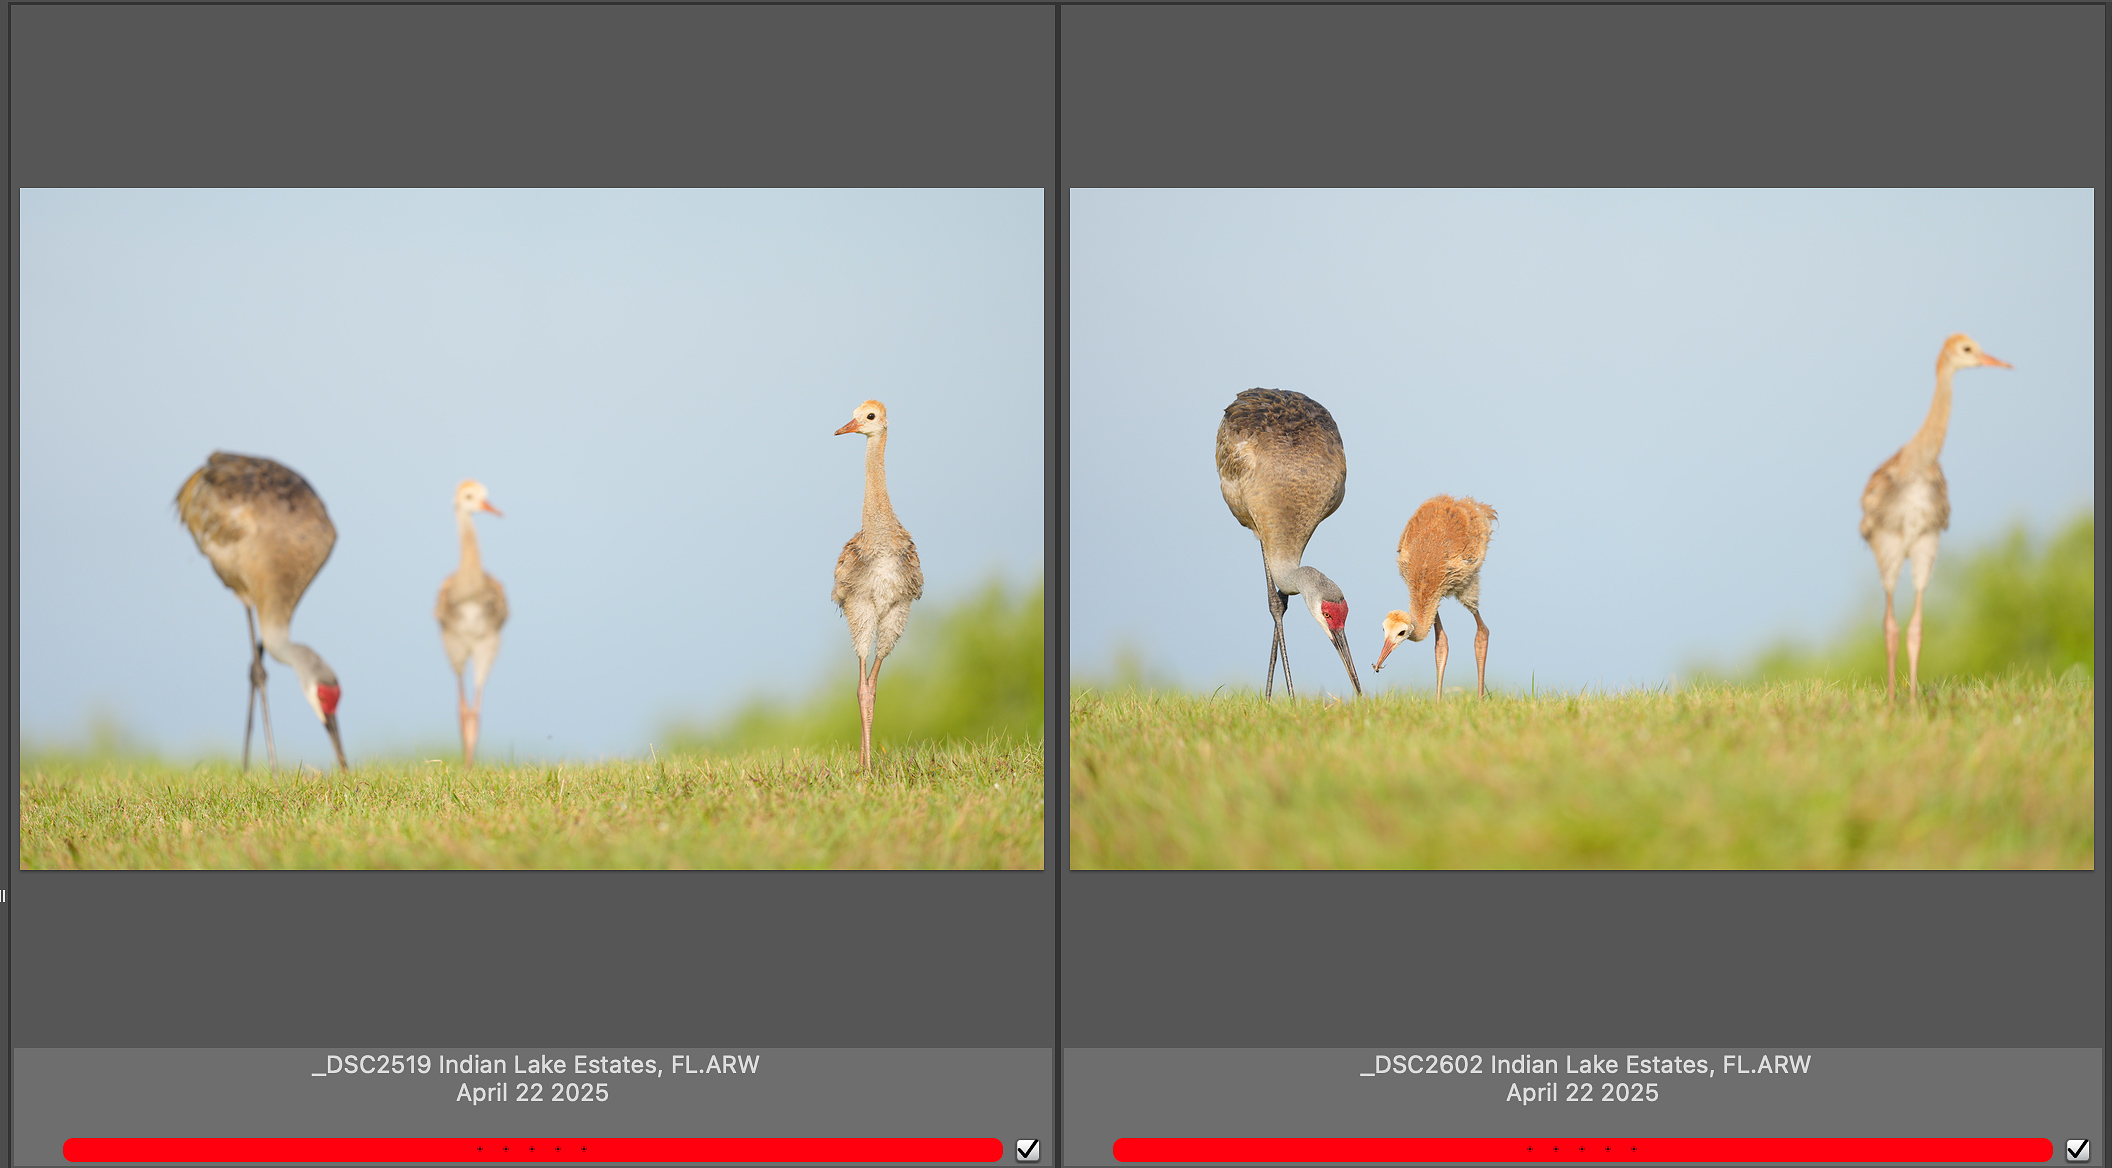Untag the _DSC2519 image checkbox
2112x1168 pixels.
(1027, 1150)
